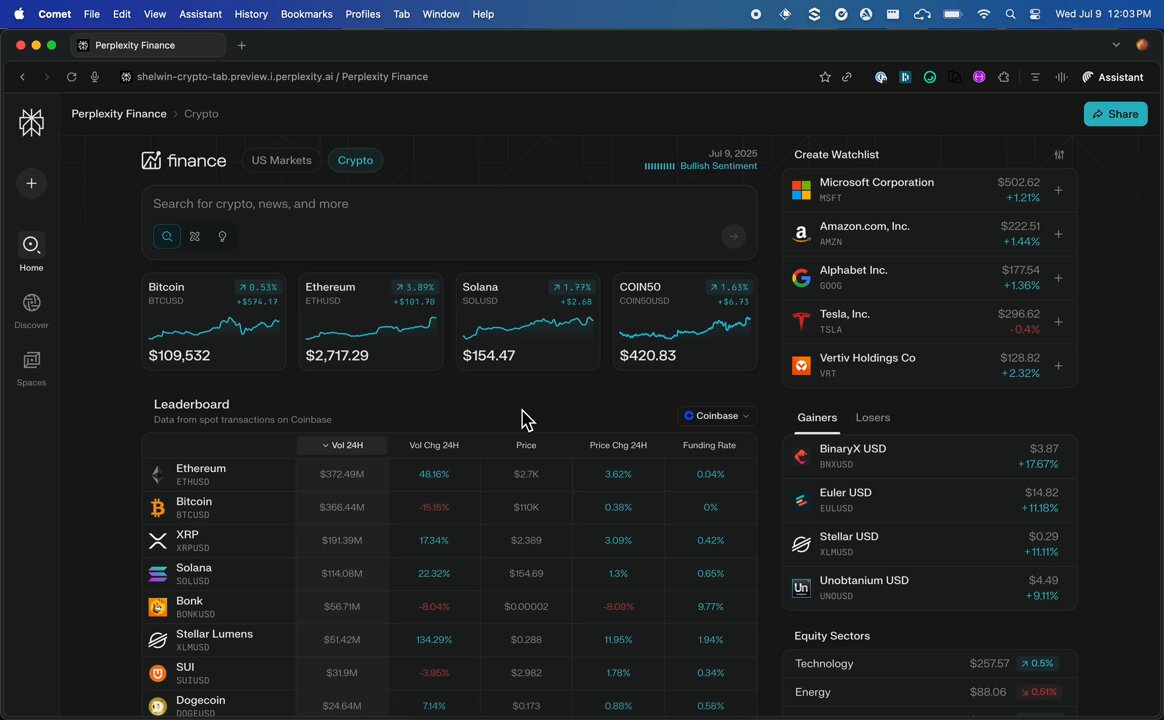
Task: Open macOS Control Center icon
Action: [1036, 14]
